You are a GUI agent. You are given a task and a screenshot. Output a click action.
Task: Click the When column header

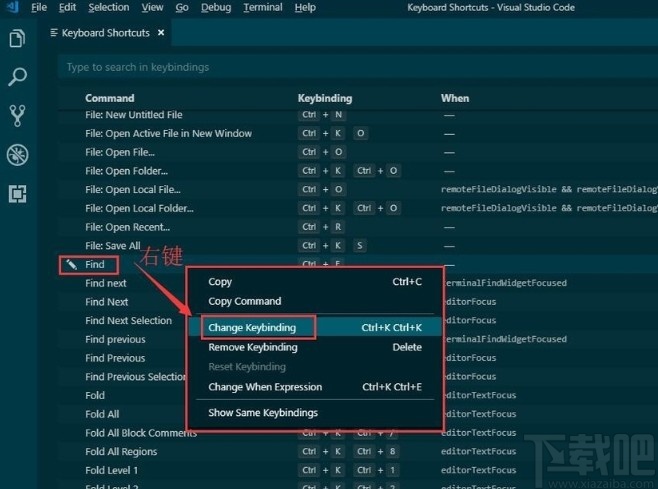(455, 98)
